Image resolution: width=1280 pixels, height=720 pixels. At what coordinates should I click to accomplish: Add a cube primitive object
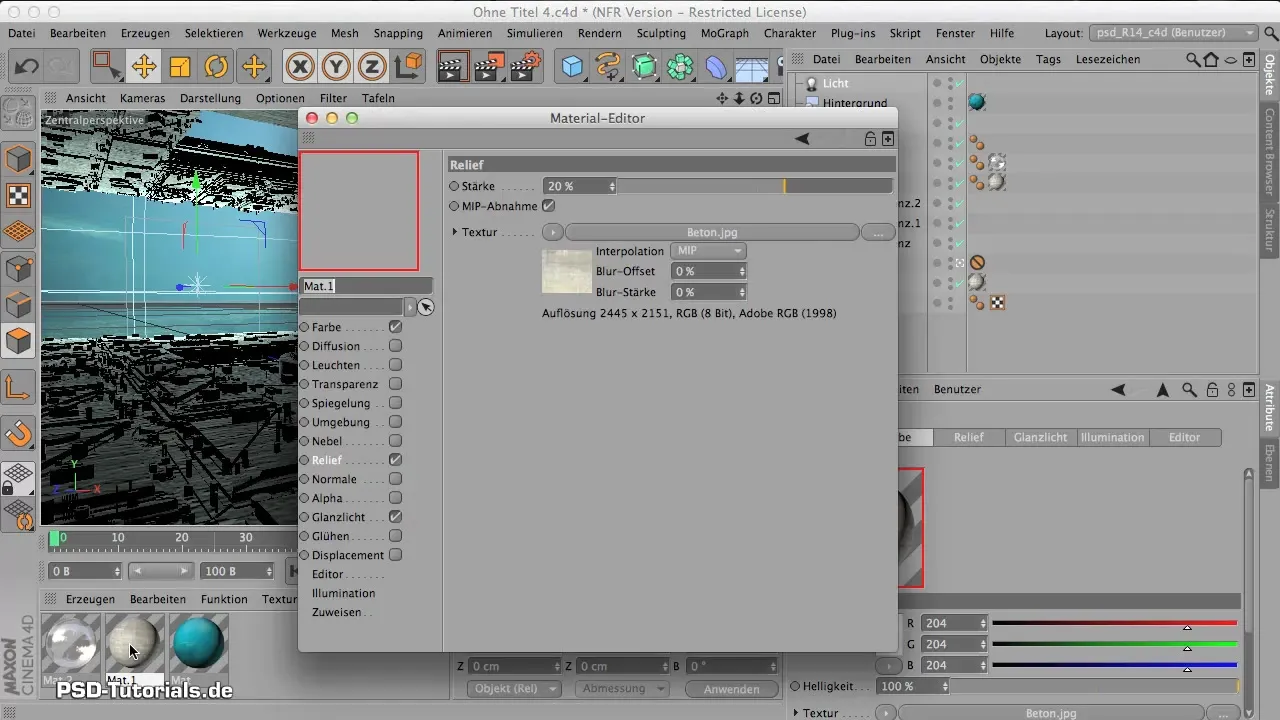pyautogui.click(x=572, y=67)
